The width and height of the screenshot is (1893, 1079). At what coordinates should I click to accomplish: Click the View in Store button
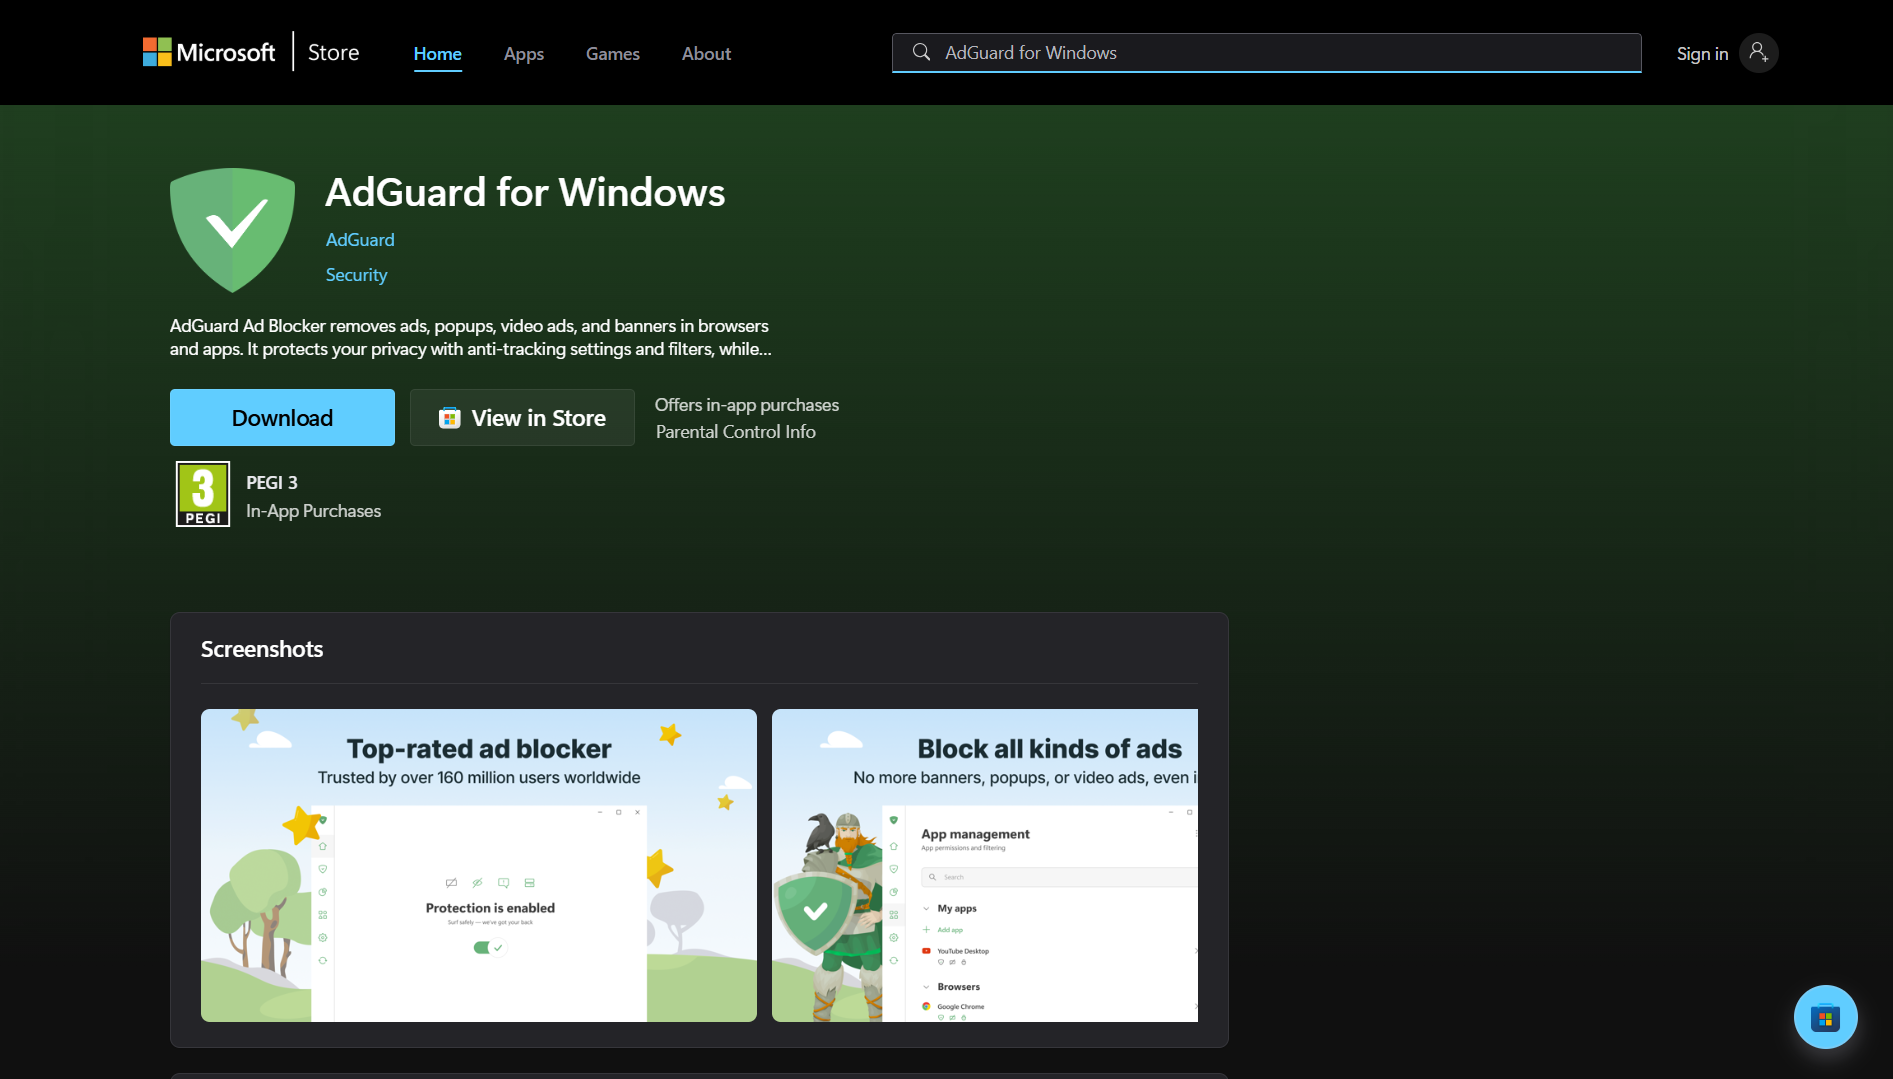click(521, 417)
